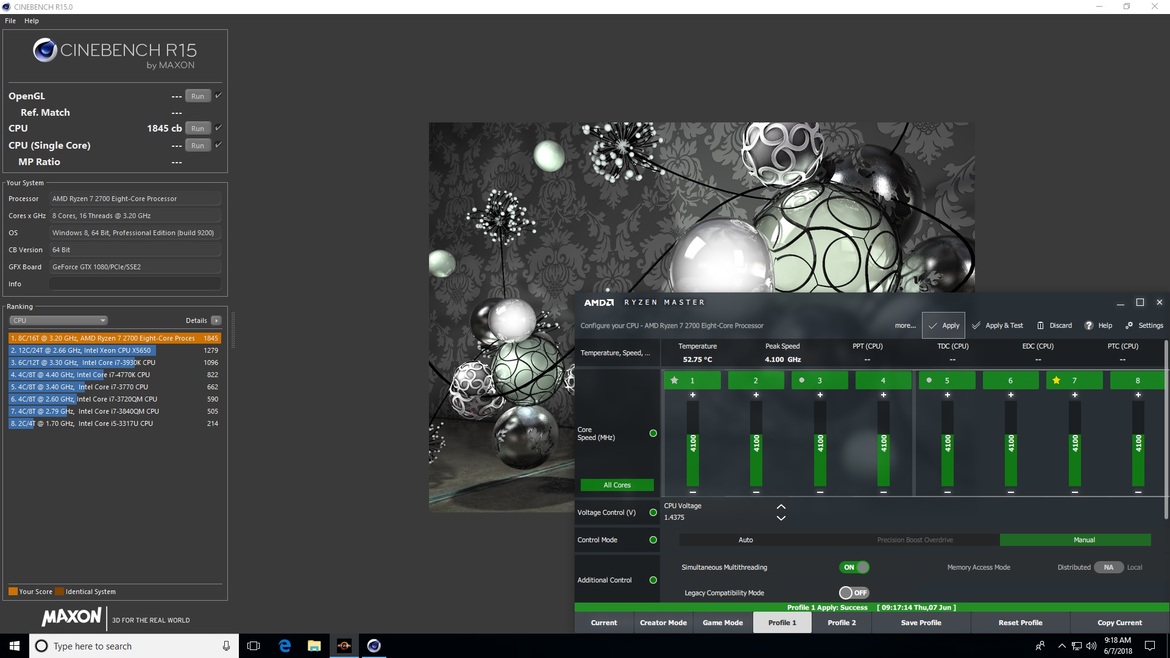Open File Explorer from the taskbar

click(x=314, y=646)
